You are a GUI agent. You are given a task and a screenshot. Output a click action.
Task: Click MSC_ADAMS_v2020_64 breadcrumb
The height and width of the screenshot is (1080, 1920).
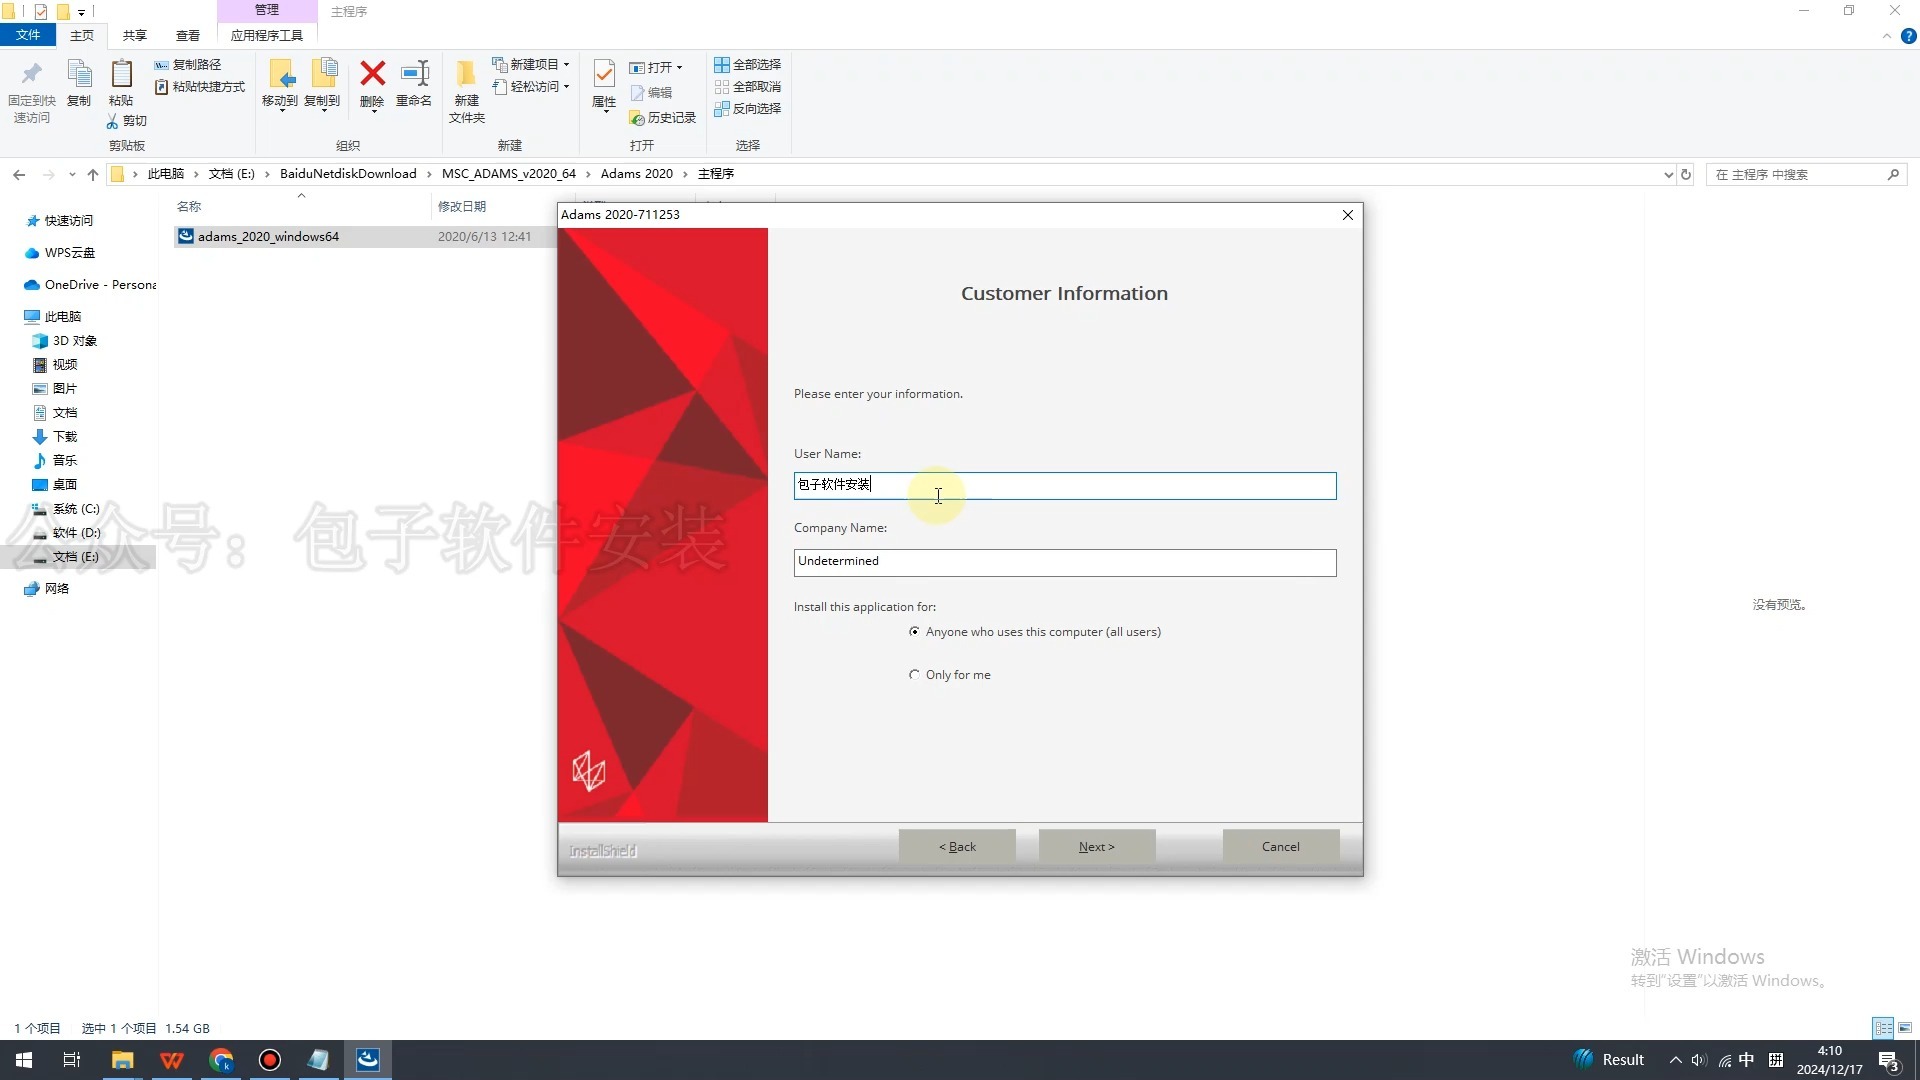pos(509,174)
